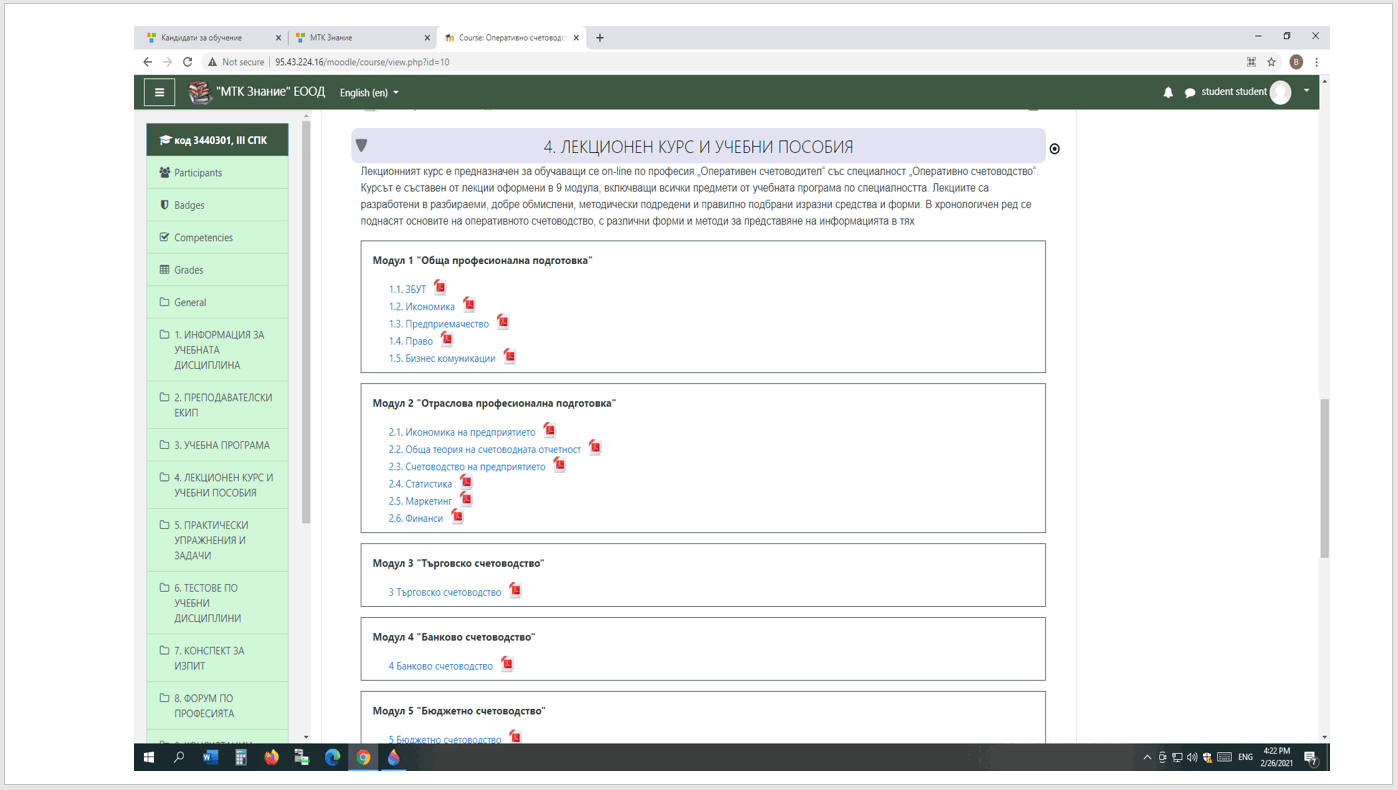
Task: Click the student user avatar picture
Action: click(x=1280, y=92)
